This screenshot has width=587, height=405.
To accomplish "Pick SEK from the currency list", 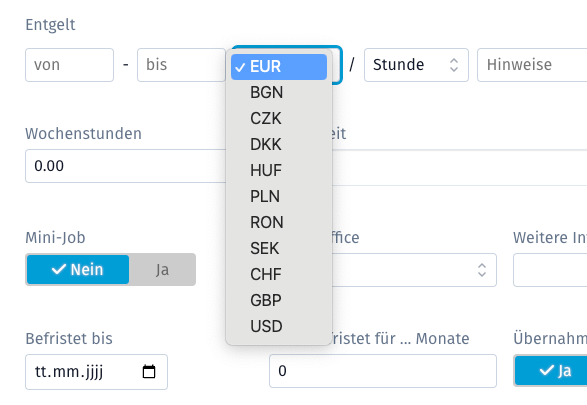I will tap(279, 248).
